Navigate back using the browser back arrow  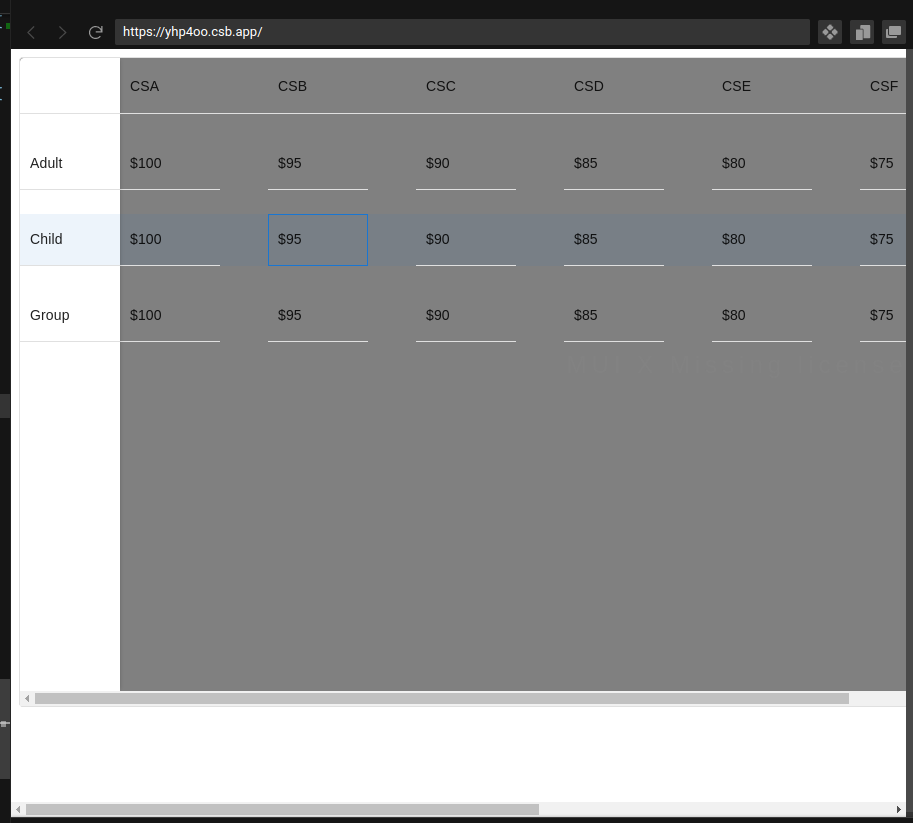click(x=31, y=31)
